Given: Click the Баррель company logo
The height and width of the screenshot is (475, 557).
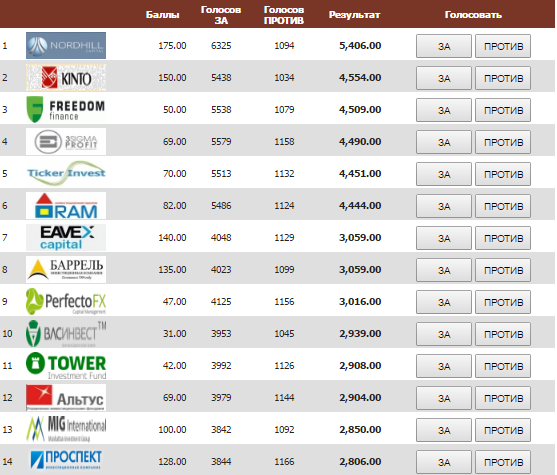Looking at the screenshot, I should click(x=66, y=269).
